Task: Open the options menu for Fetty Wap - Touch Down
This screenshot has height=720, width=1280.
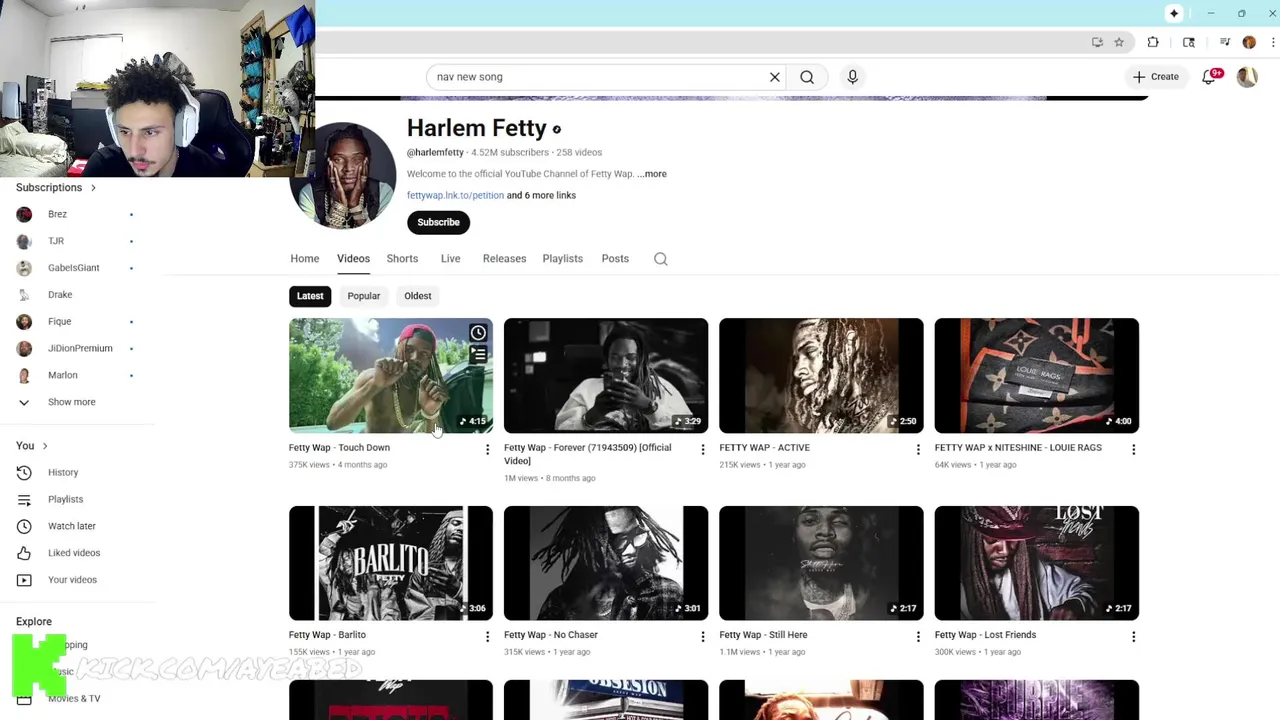Action: click(487, 450)
